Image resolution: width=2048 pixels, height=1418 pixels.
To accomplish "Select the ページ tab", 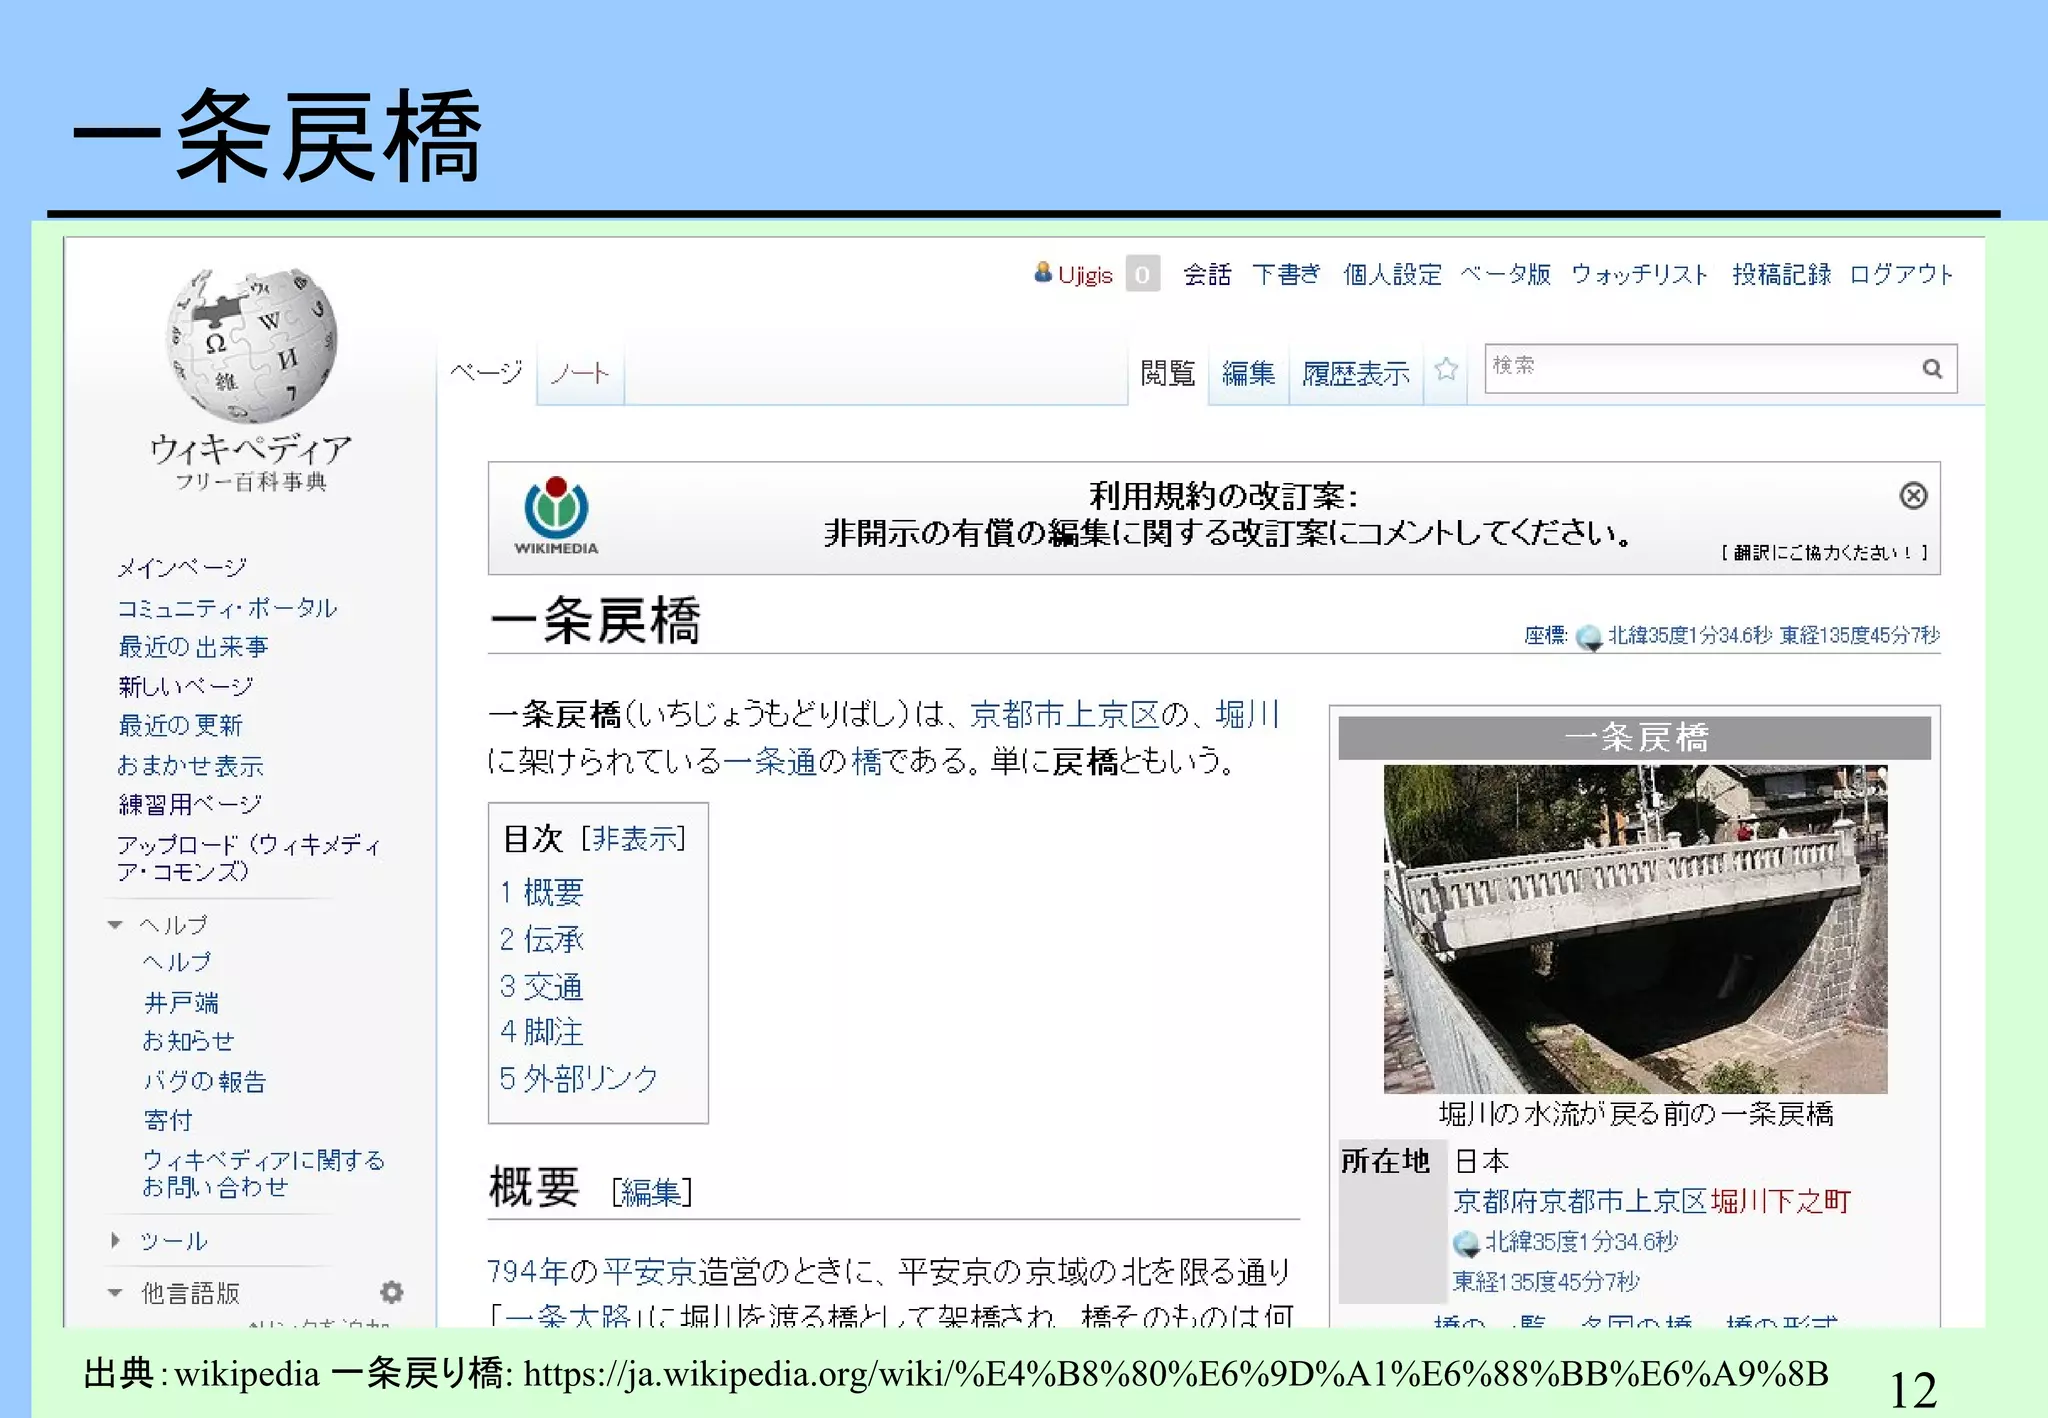I will point(486,373).
